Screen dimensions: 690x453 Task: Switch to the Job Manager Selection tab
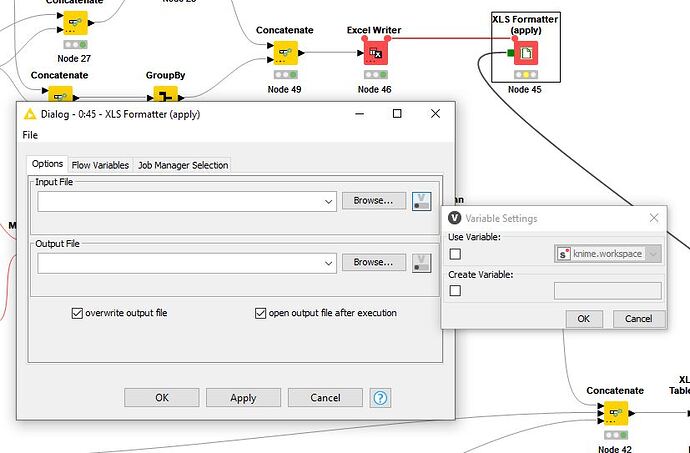183,165
